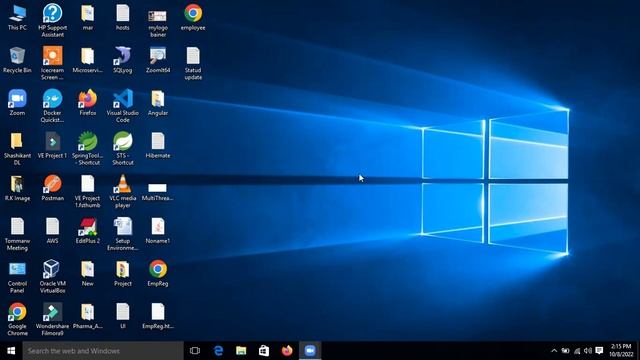640x360 pixels.
Task: Launch Visual Studio Code shortcut
Action: point(123,106)
